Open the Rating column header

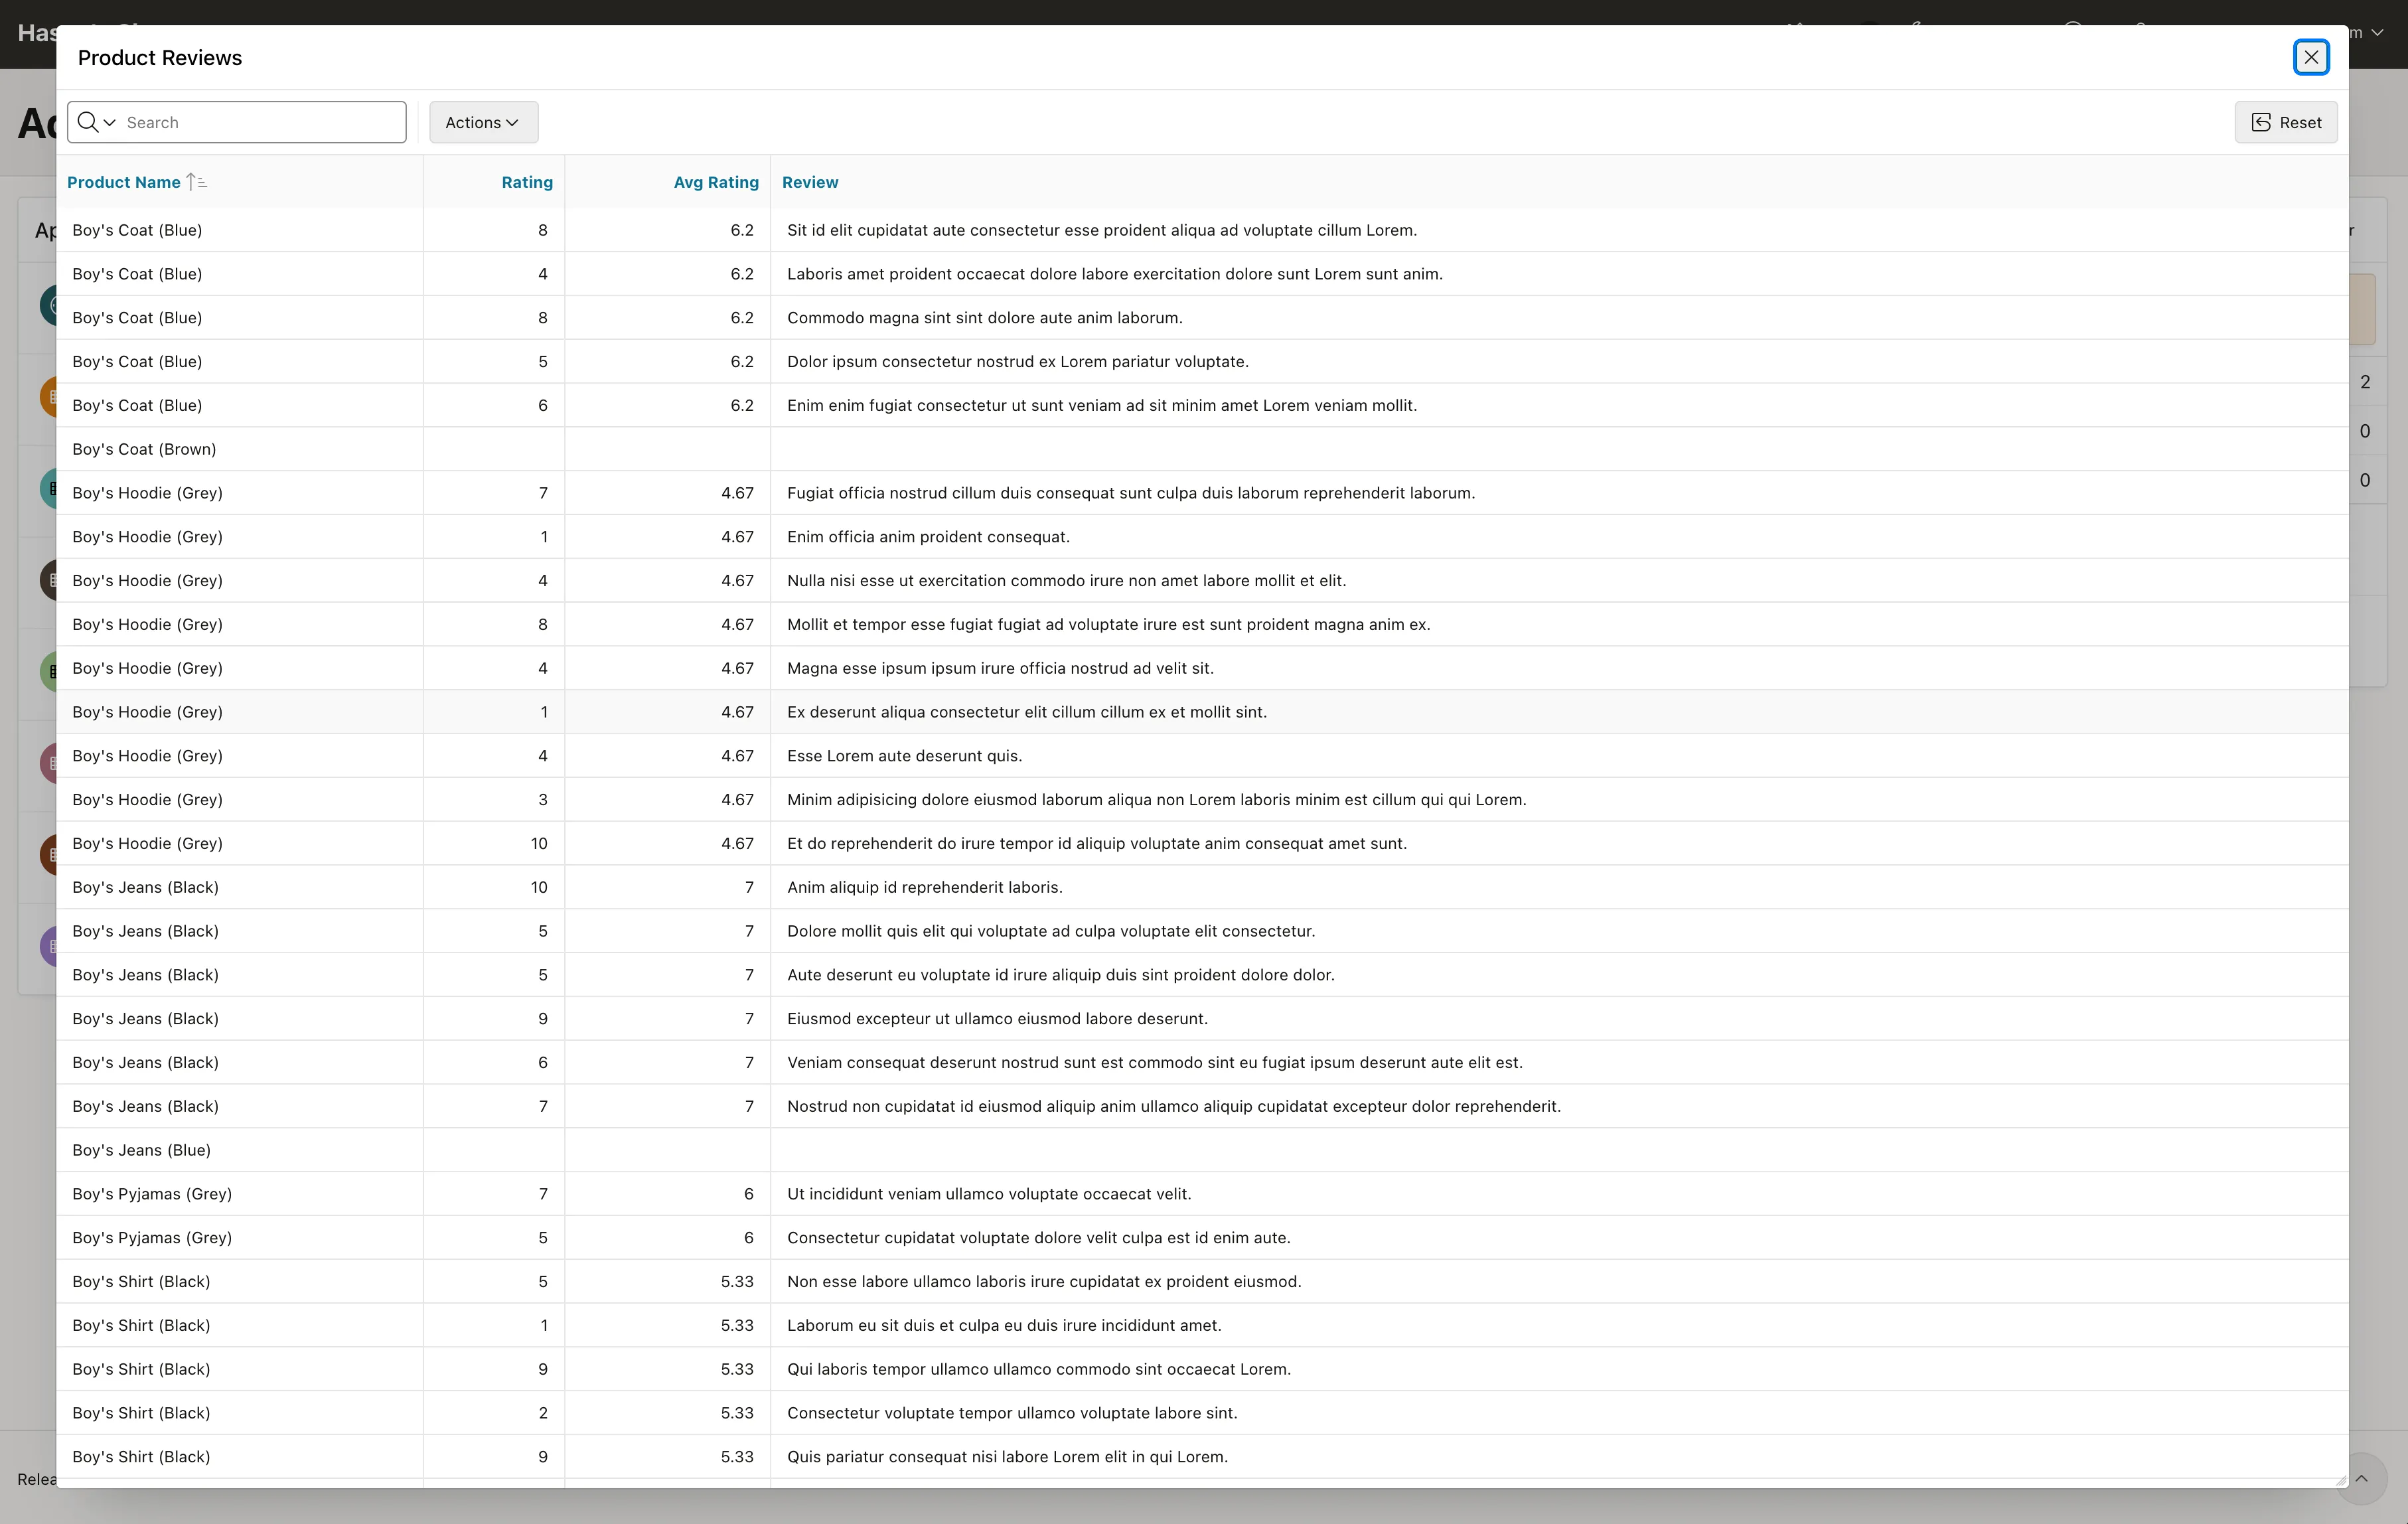[527, 182]
